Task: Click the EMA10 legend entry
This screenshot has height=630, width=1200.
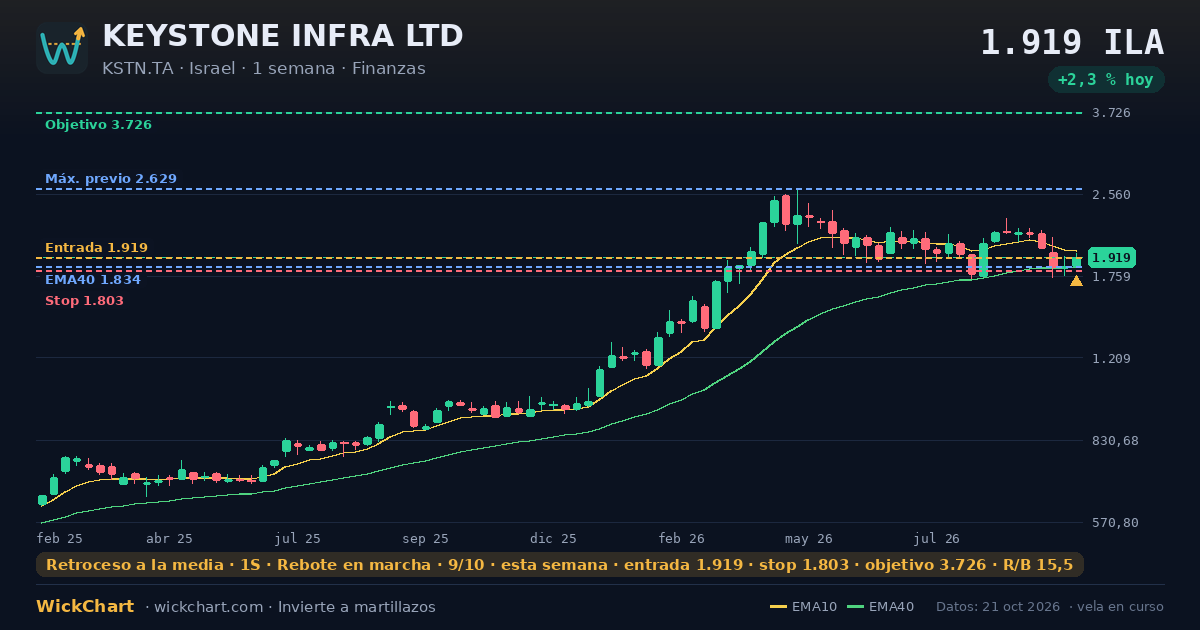Action: tap(803, 607)
